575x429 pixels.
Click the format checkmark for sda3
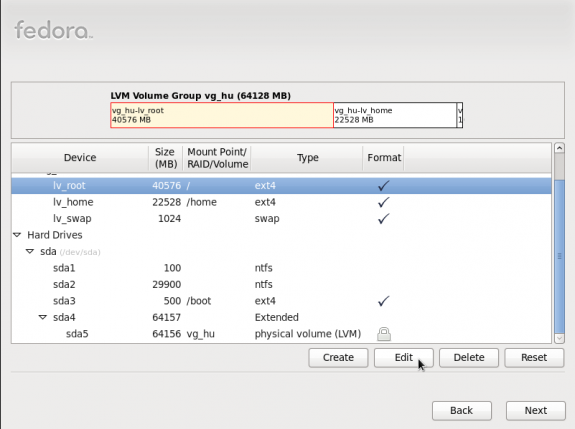(384, 301)
